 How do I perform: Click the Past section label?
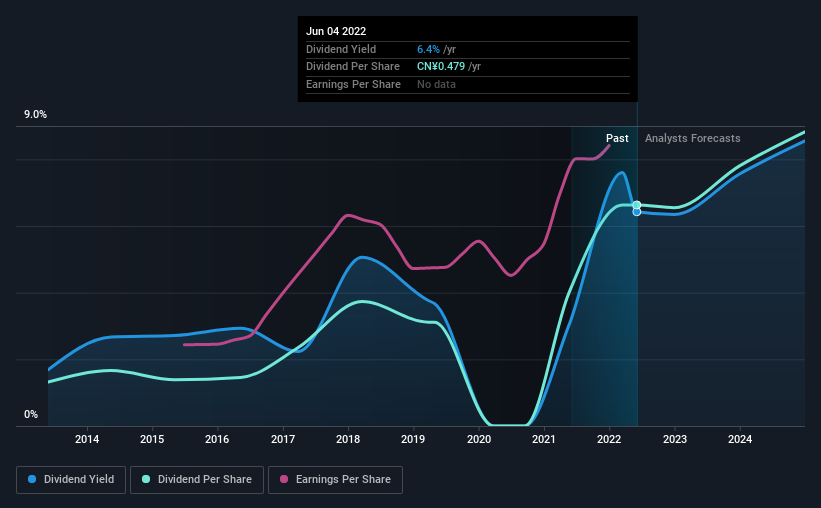coord(617,138)
